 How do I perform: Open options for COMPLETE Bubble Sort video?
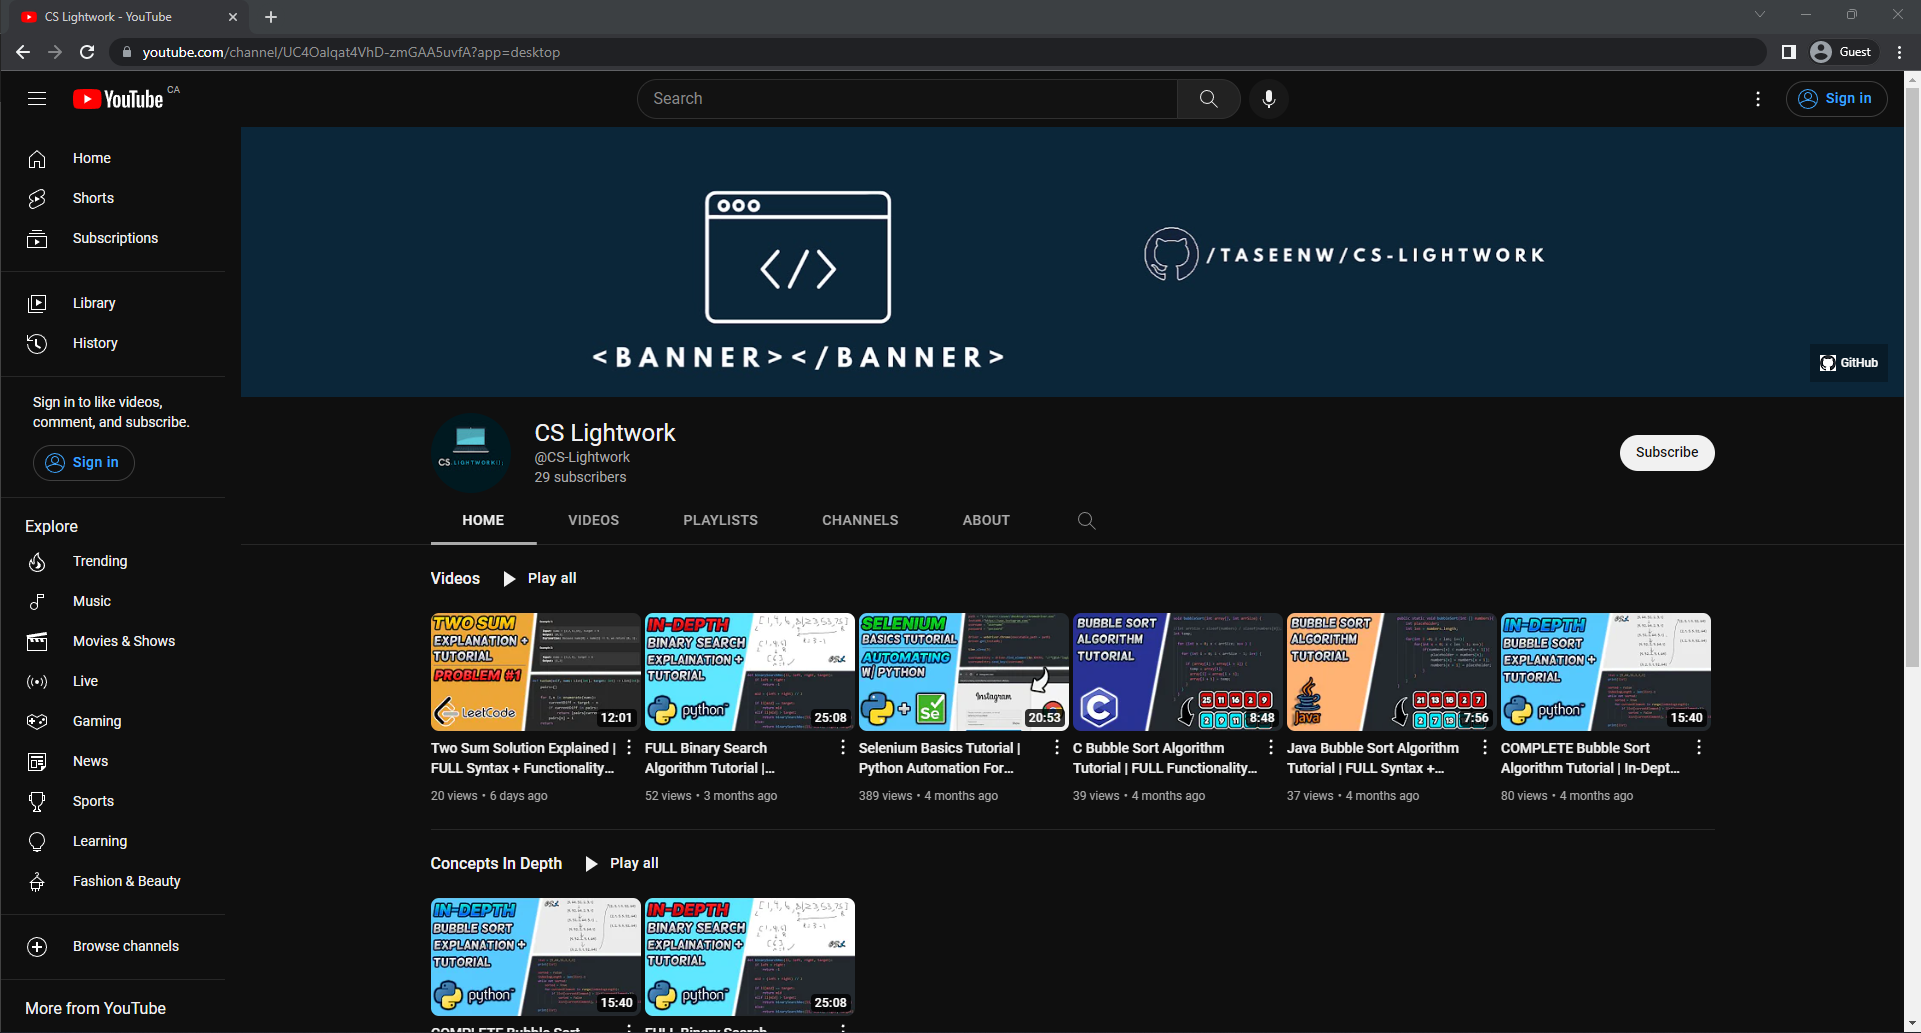click(x=1699, y=748)
